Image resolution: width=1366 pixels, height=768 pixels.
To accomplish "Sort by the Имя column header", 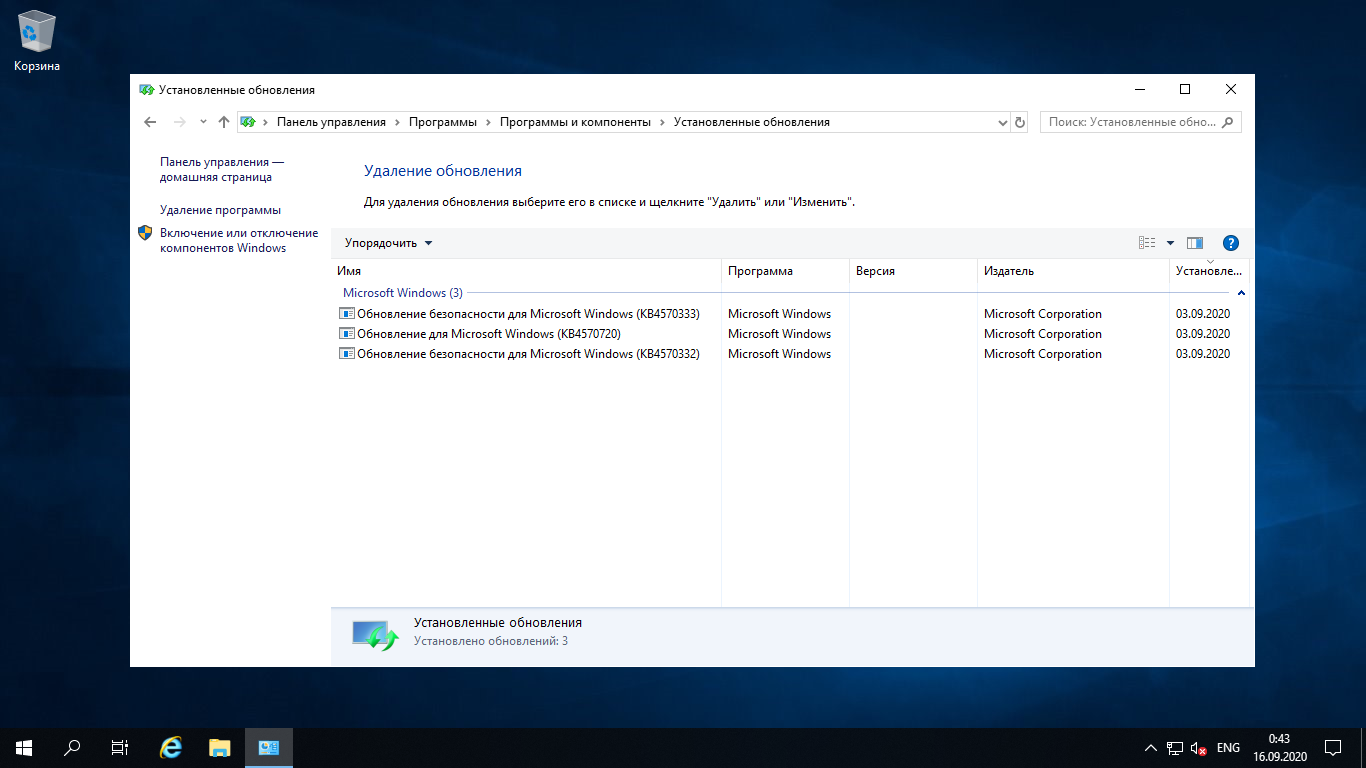I will (526, 271).
